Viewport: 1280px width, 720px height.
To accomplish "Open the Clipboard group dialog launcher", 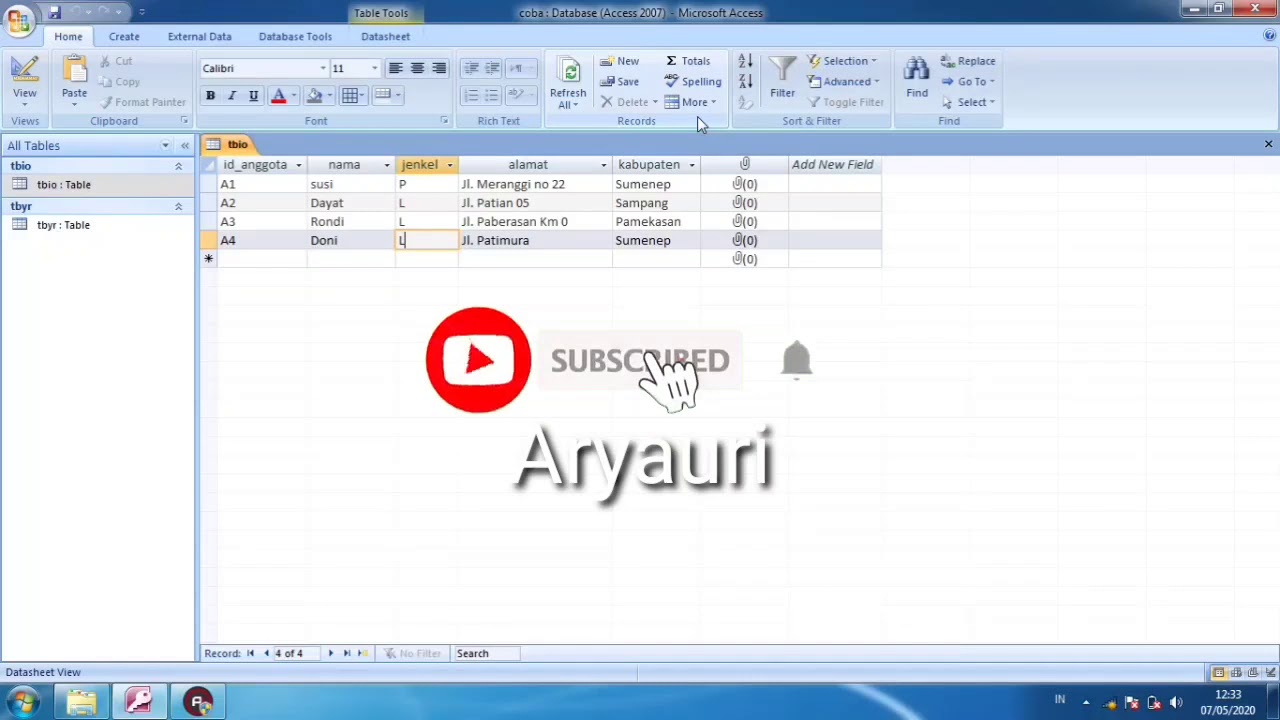I will [x=185, y=121].
